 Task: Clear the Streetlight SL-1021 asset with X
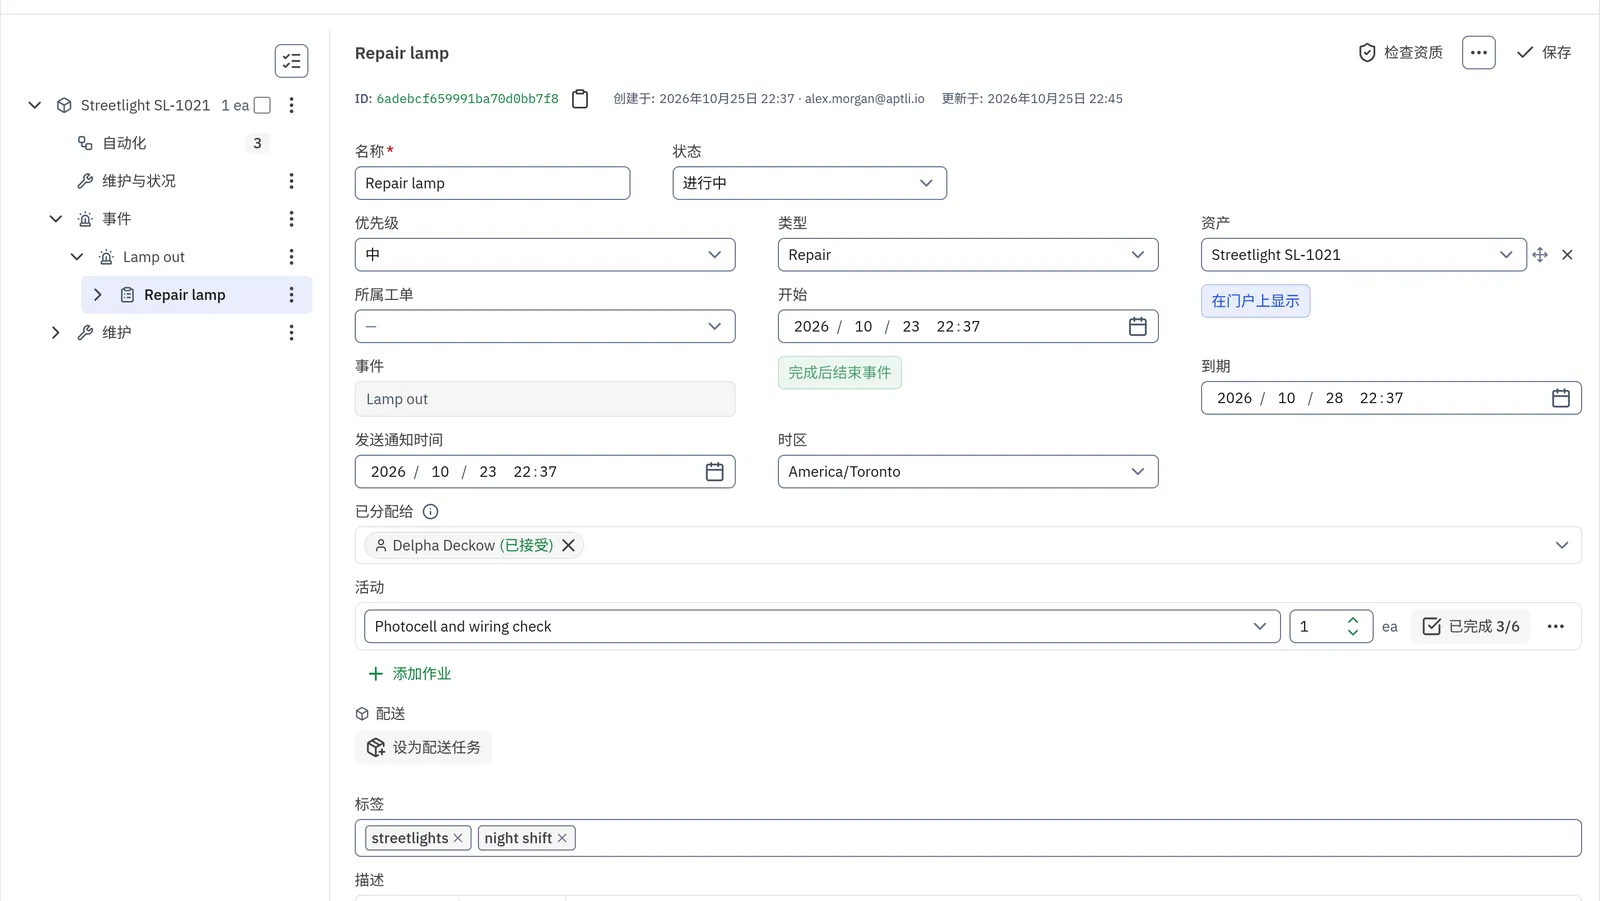pos(1567,255)
